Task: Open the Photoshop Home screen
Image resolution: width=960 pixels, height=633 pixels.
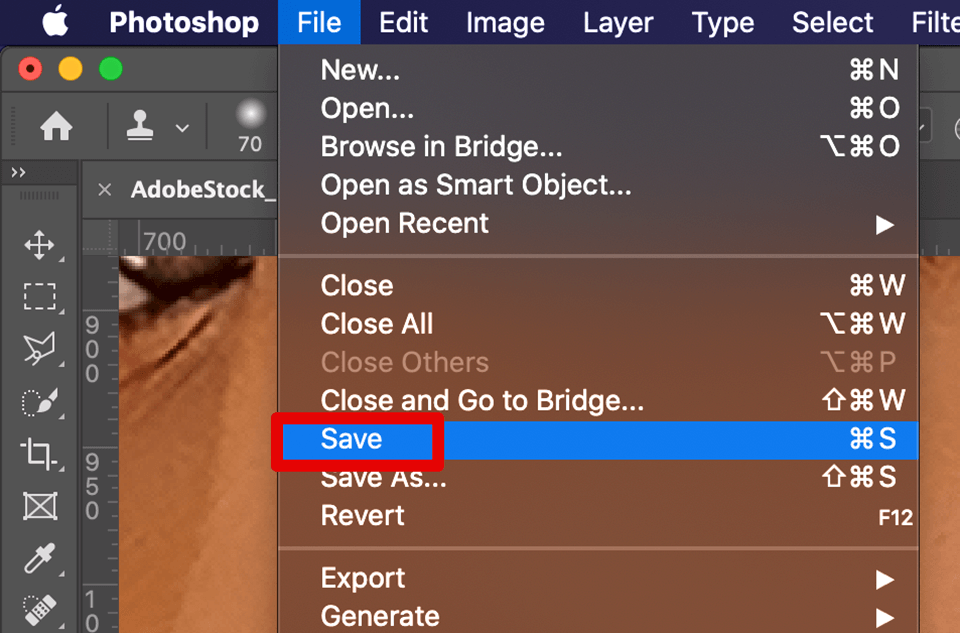Action: point(57,127)
